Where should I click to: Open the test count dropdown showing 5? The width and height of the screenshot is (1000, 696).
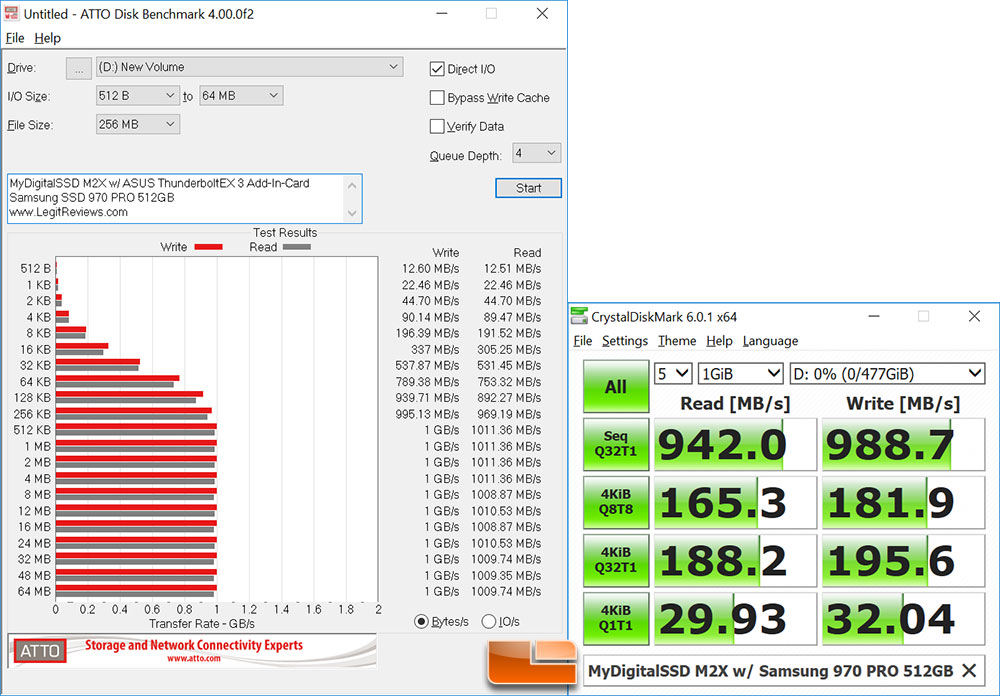click(673, 374)
